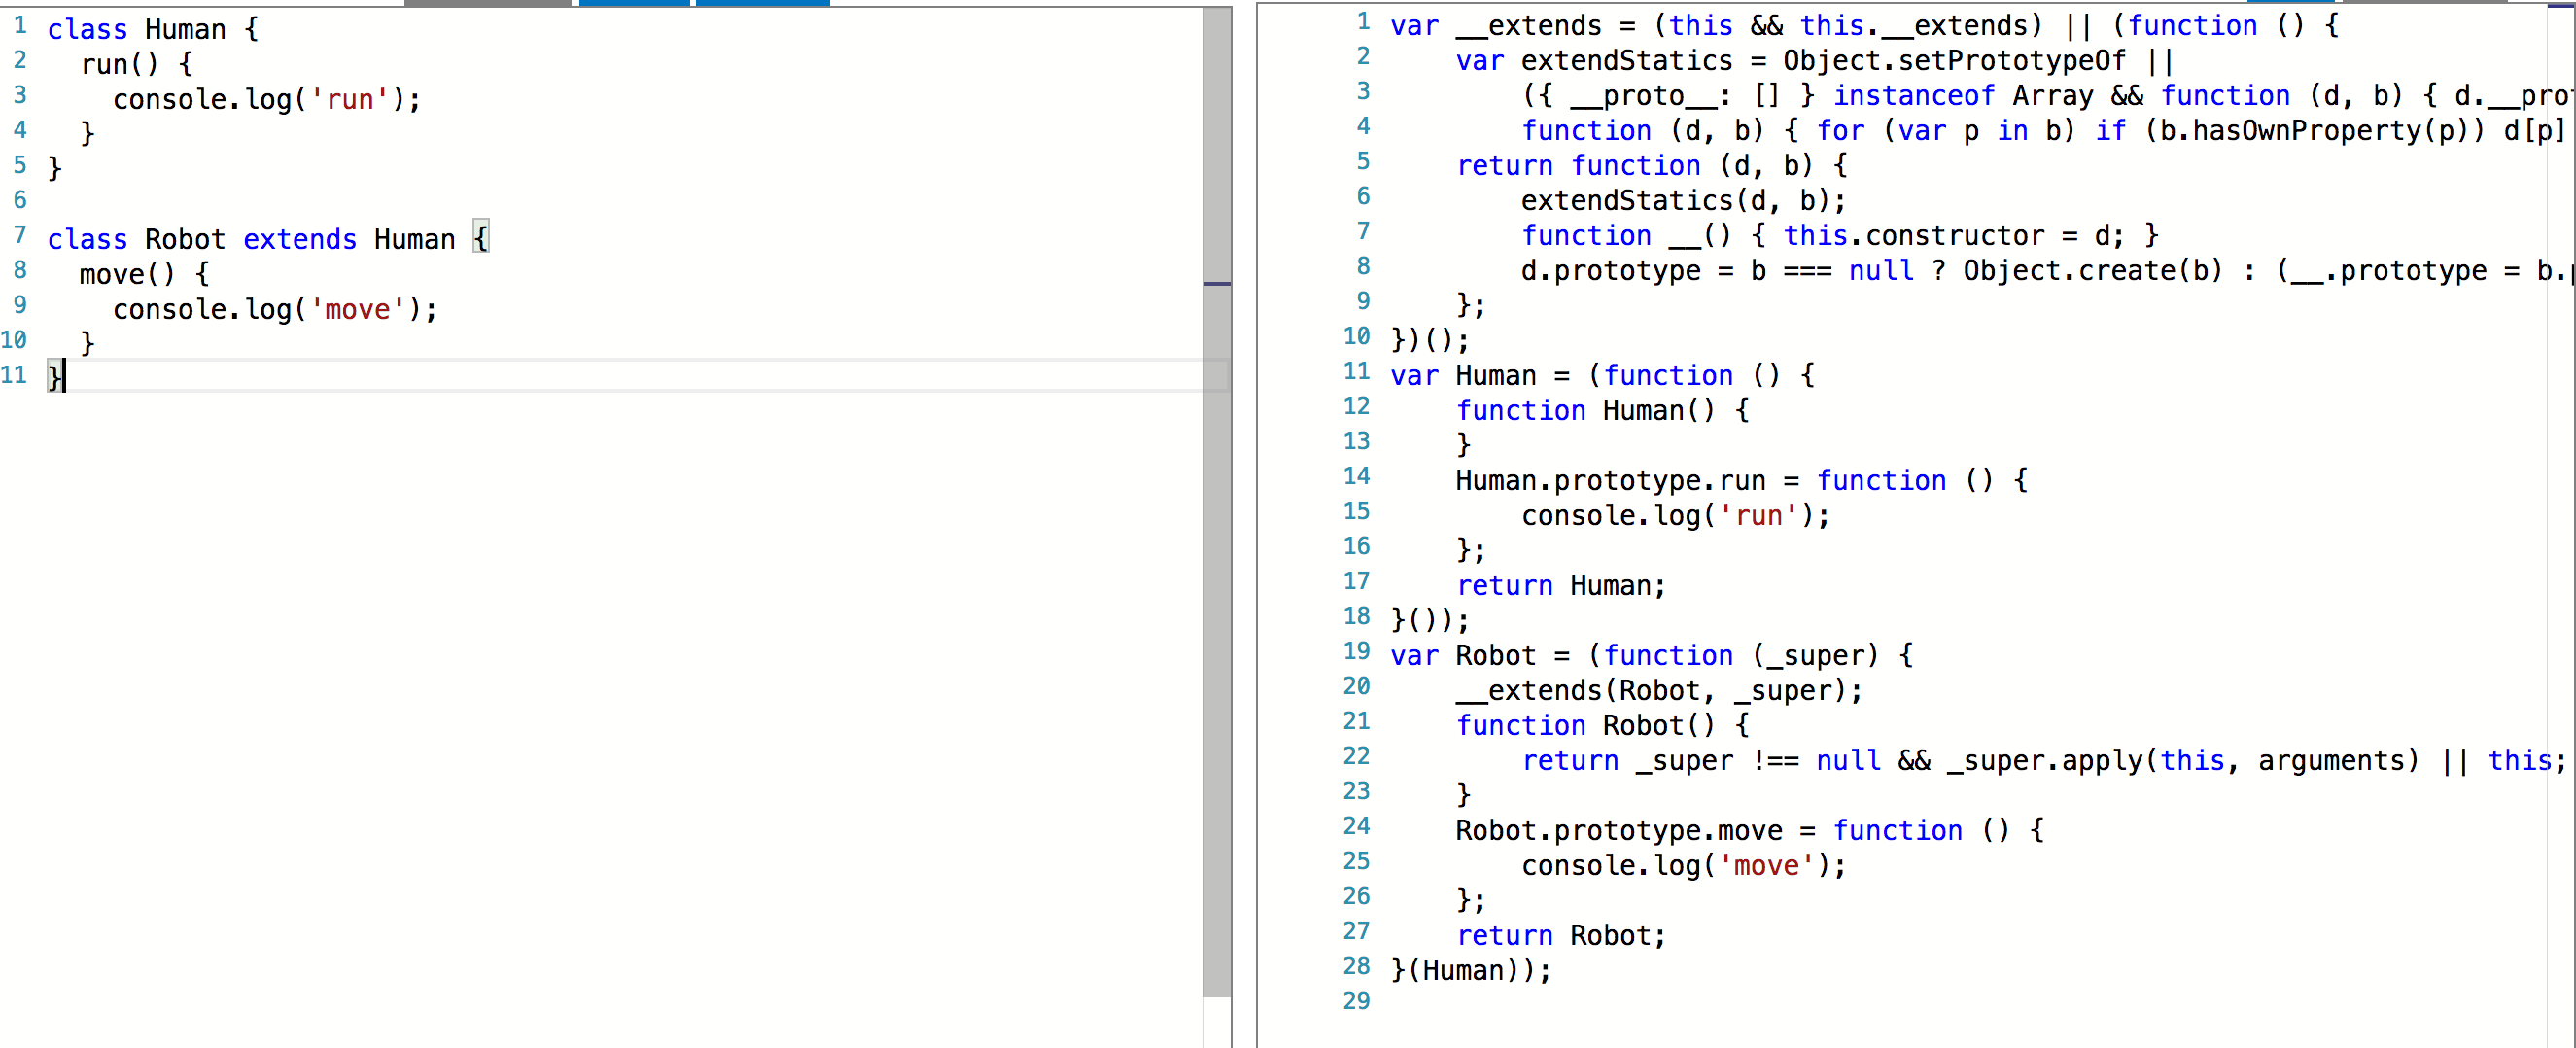Viewport: 2576px width, 1048px height.
Task: Click the 'instanceof' keyword in the right editor
Action: click(x=1914, y=95)
